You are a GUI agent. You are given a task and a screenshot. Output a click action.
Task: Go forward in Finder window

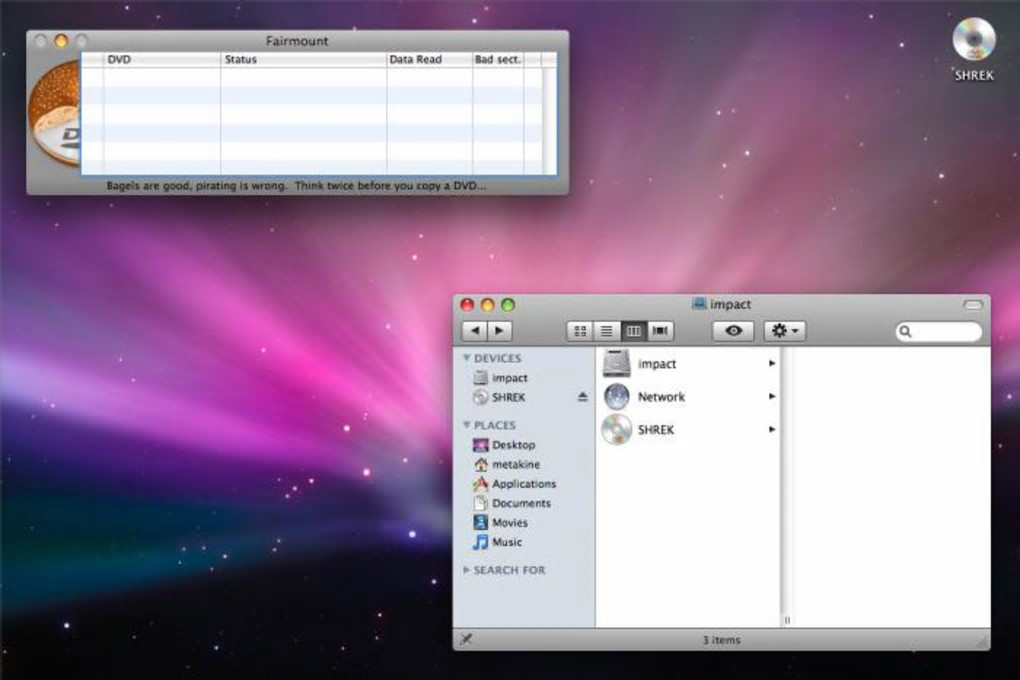pyautogui.click(x=499, y=331)
